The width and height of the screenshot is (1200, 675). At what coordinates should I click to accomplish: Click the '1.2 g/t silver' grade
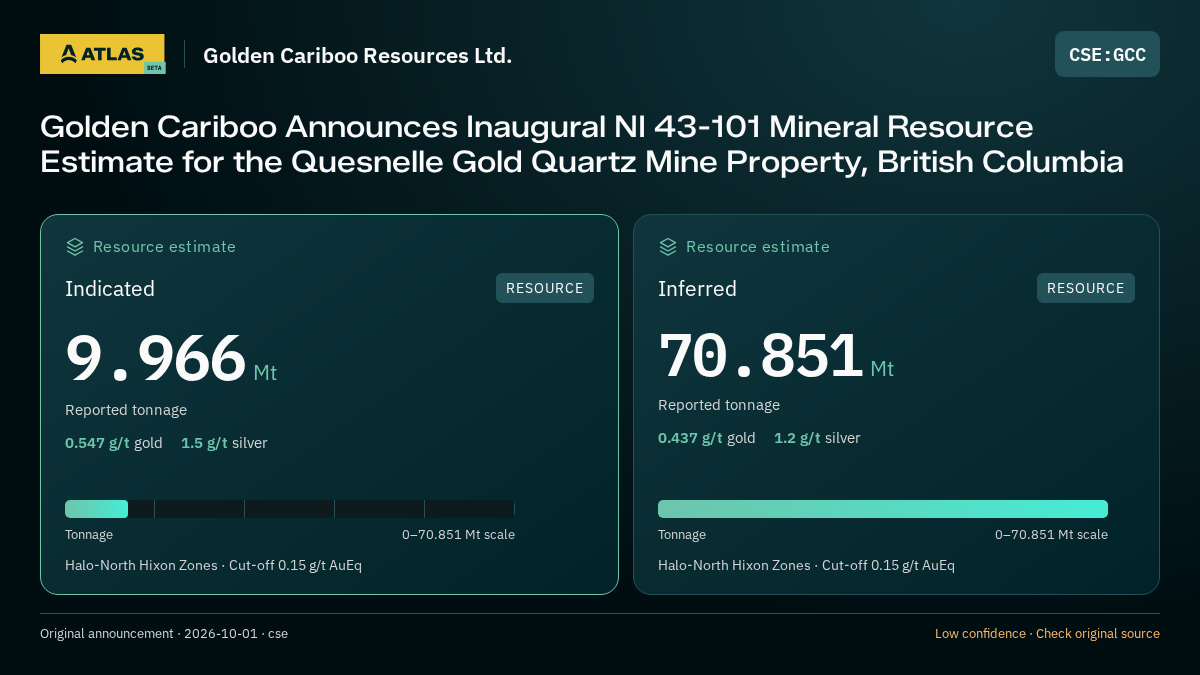[817, 438]
